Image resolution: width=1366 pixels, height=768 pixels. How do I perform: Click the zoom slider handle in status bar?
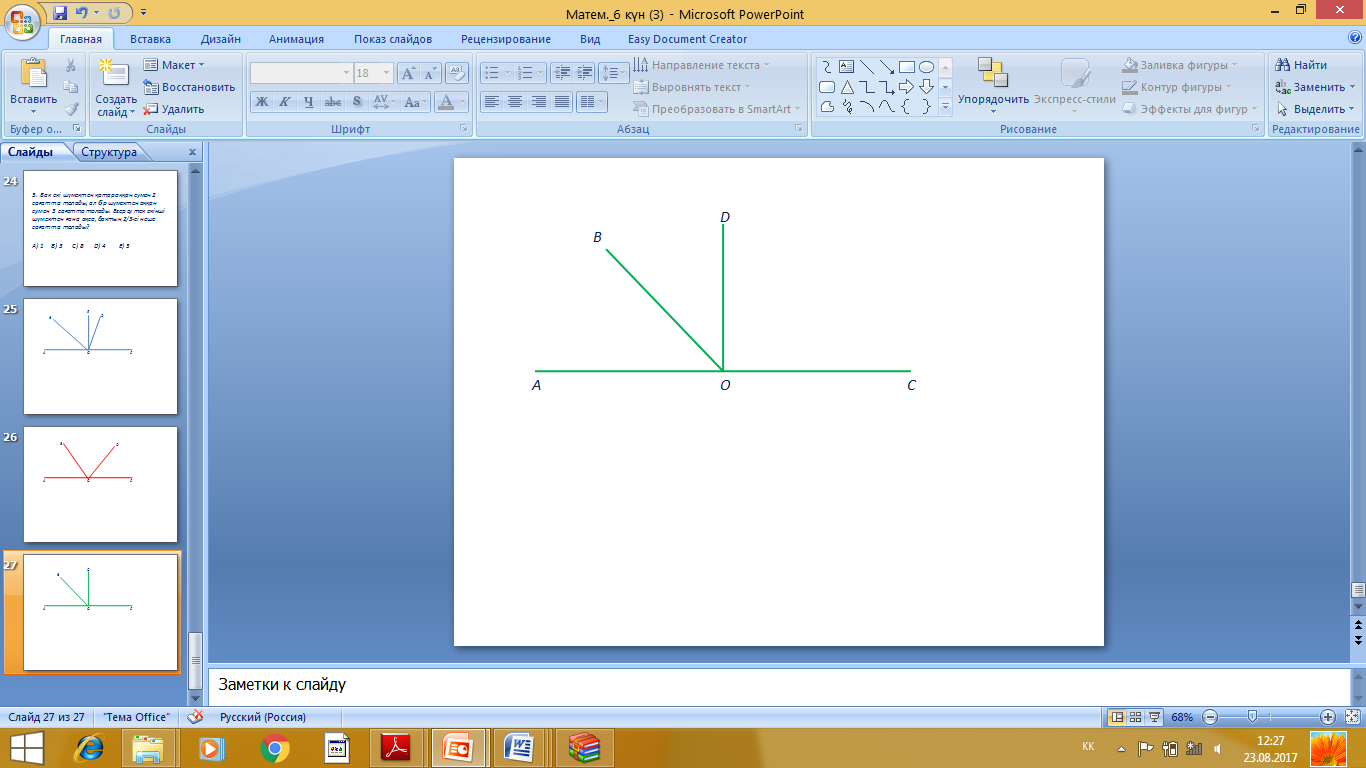pyautogui.click(x=1251, y=717)
